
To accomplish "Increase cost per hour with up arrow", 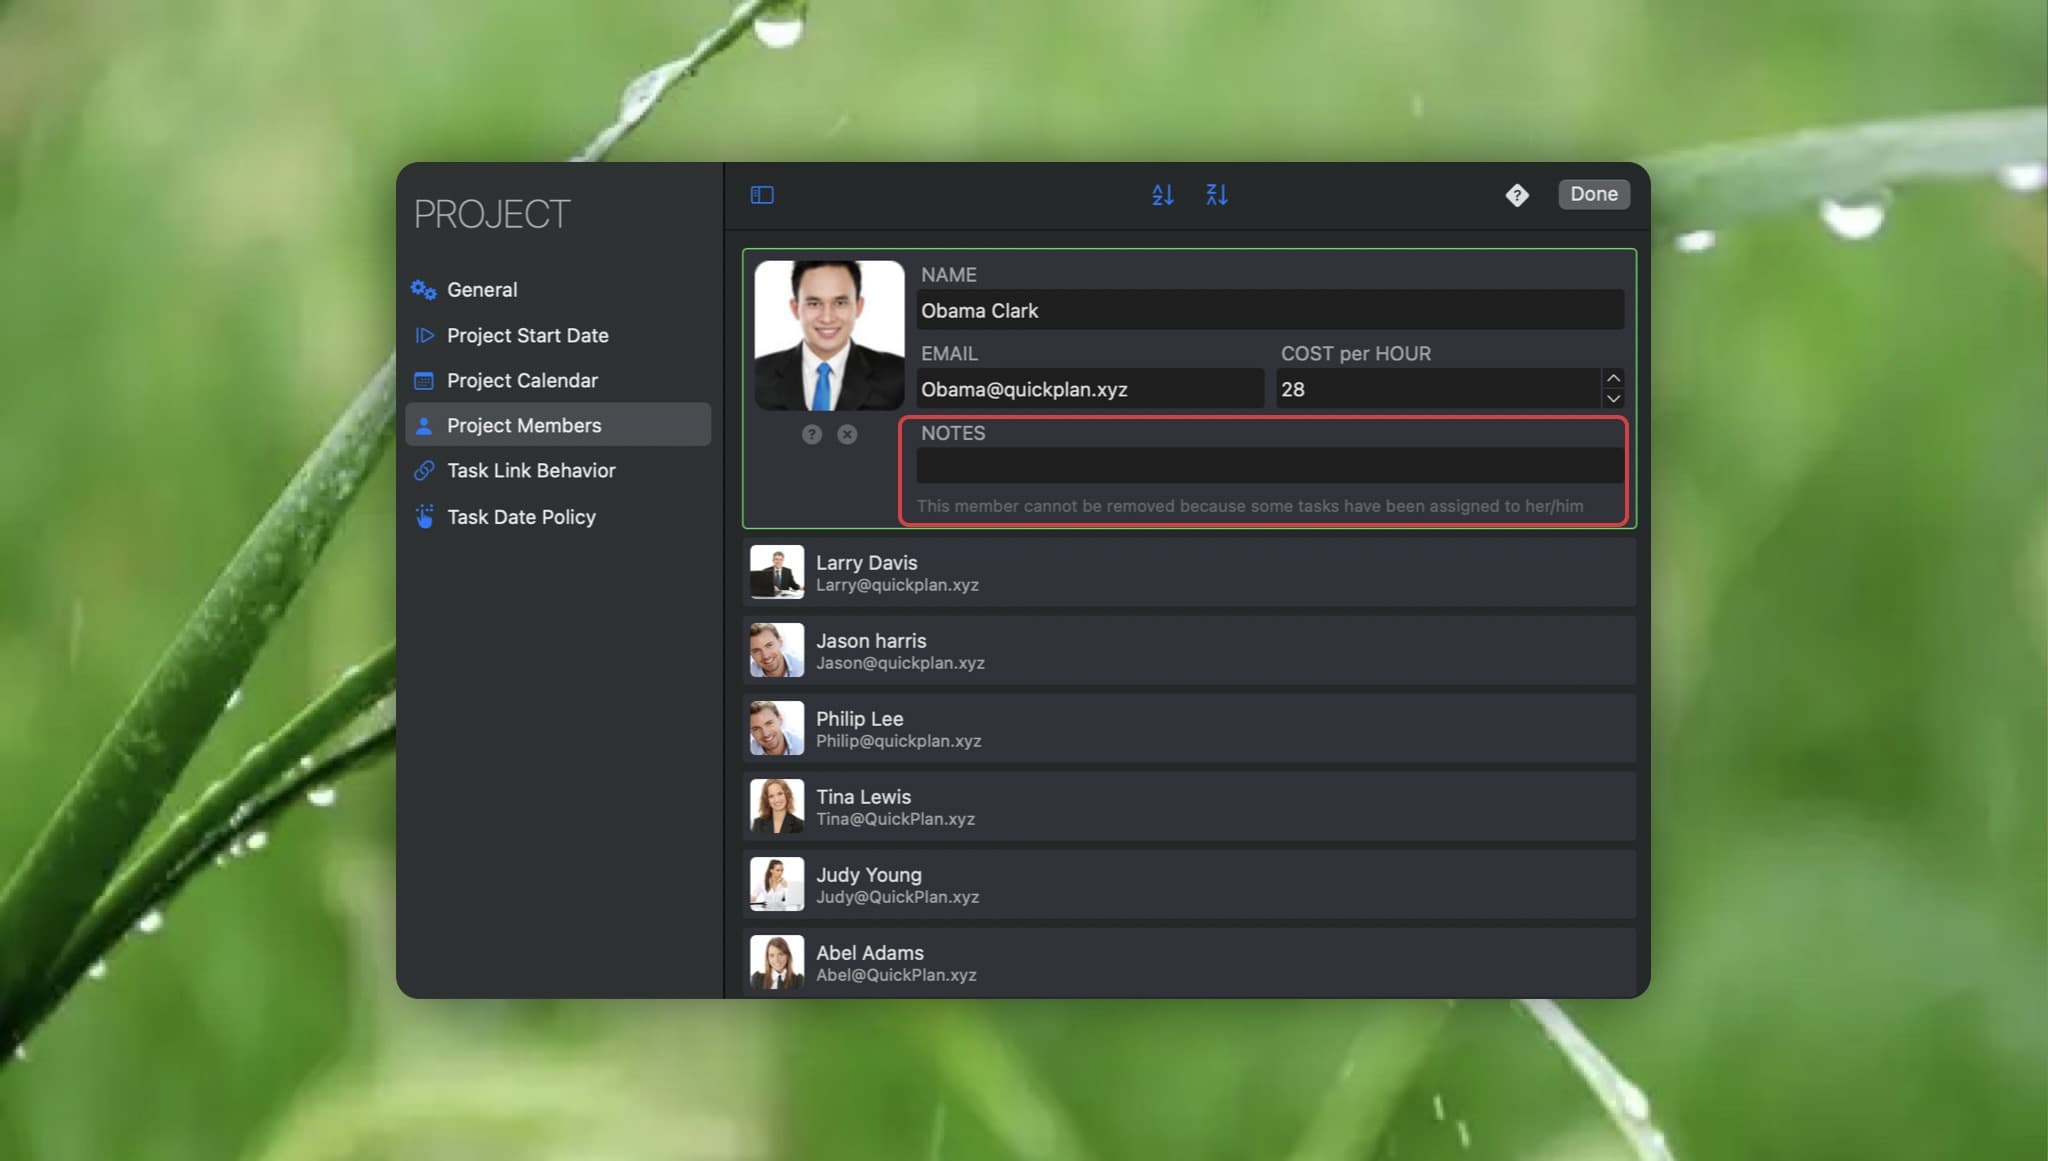I will click(x=1612, y=379).
